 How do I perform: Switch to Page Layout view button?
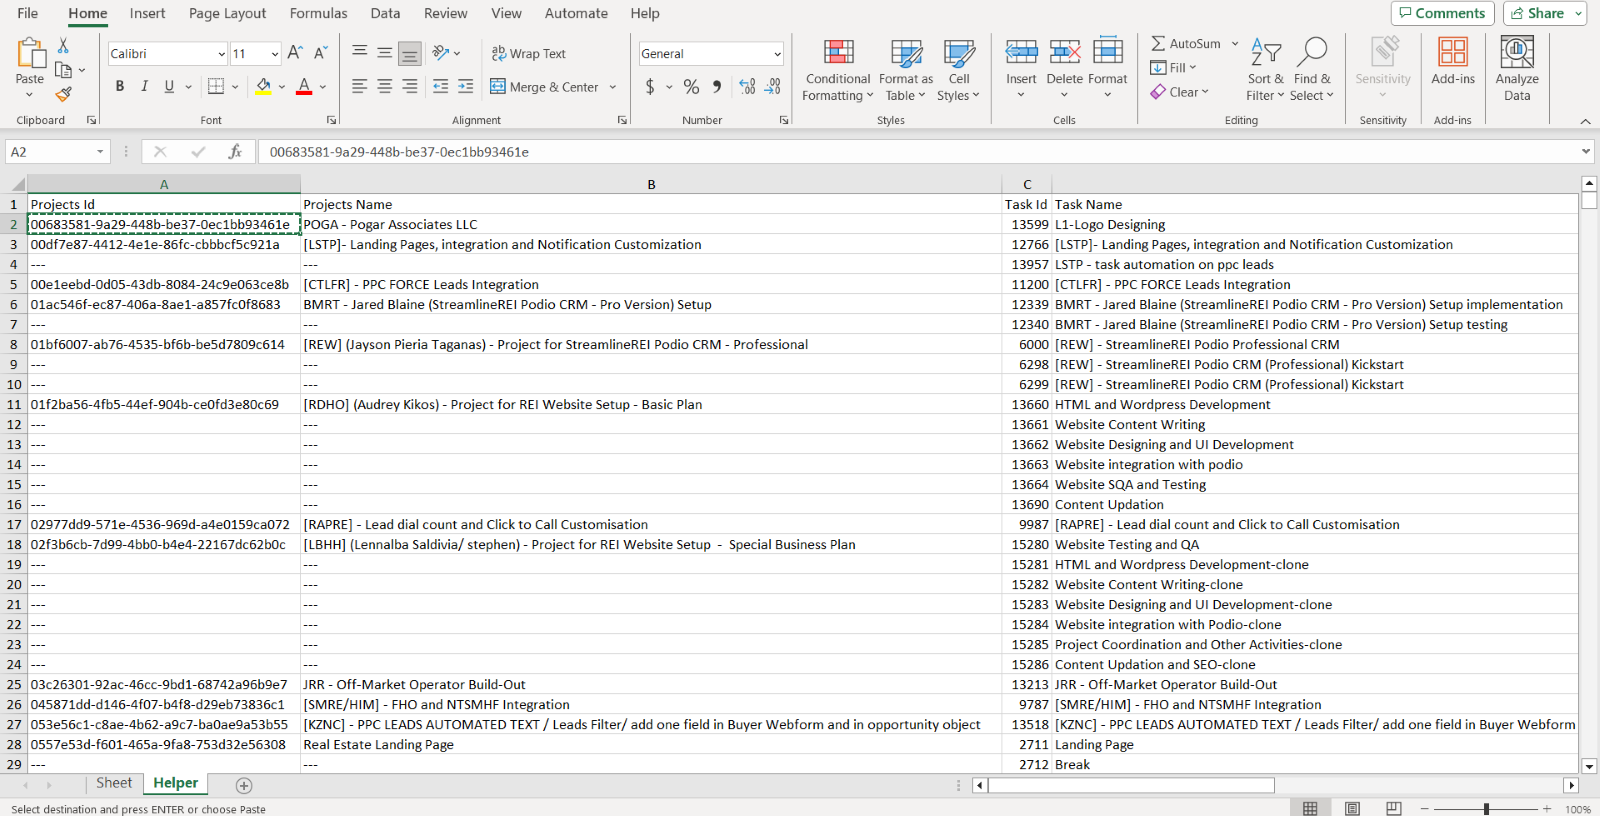(x=1352, y=808)
